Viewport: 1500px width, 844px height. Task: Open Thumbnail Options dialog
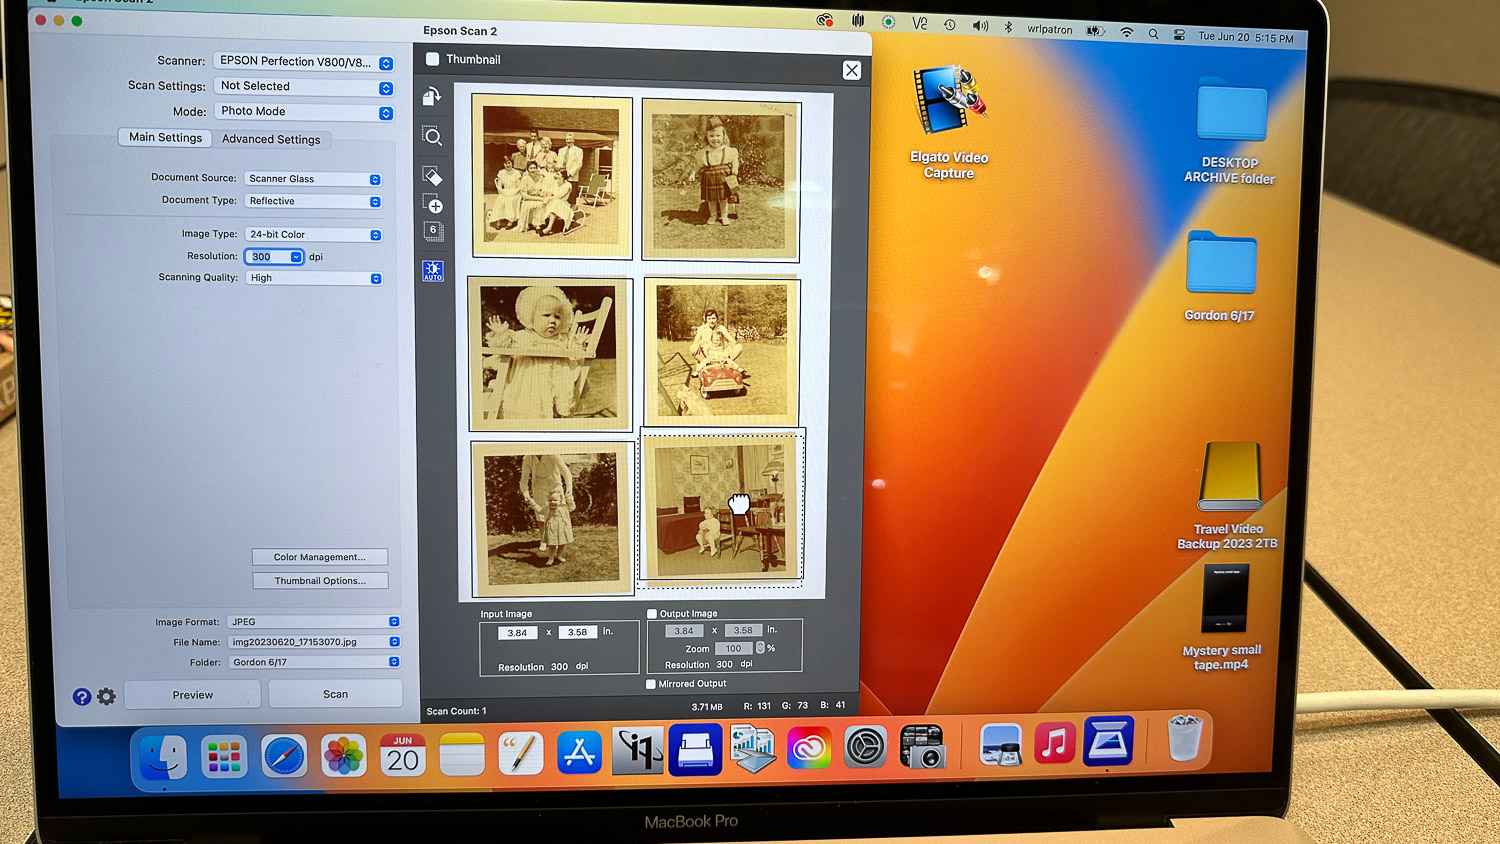(319, 580)
